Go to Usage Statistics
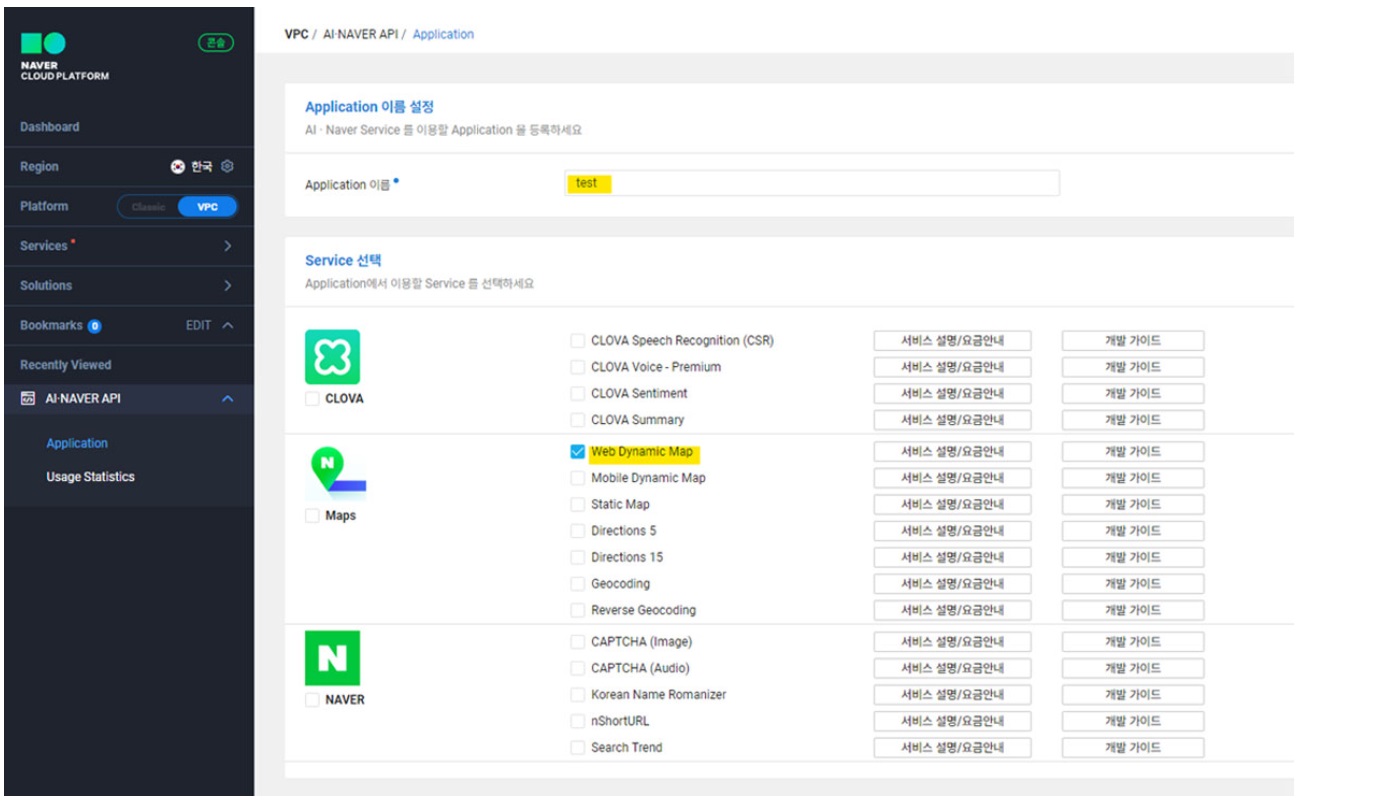The image size is (1373, 802). [90, 477]
